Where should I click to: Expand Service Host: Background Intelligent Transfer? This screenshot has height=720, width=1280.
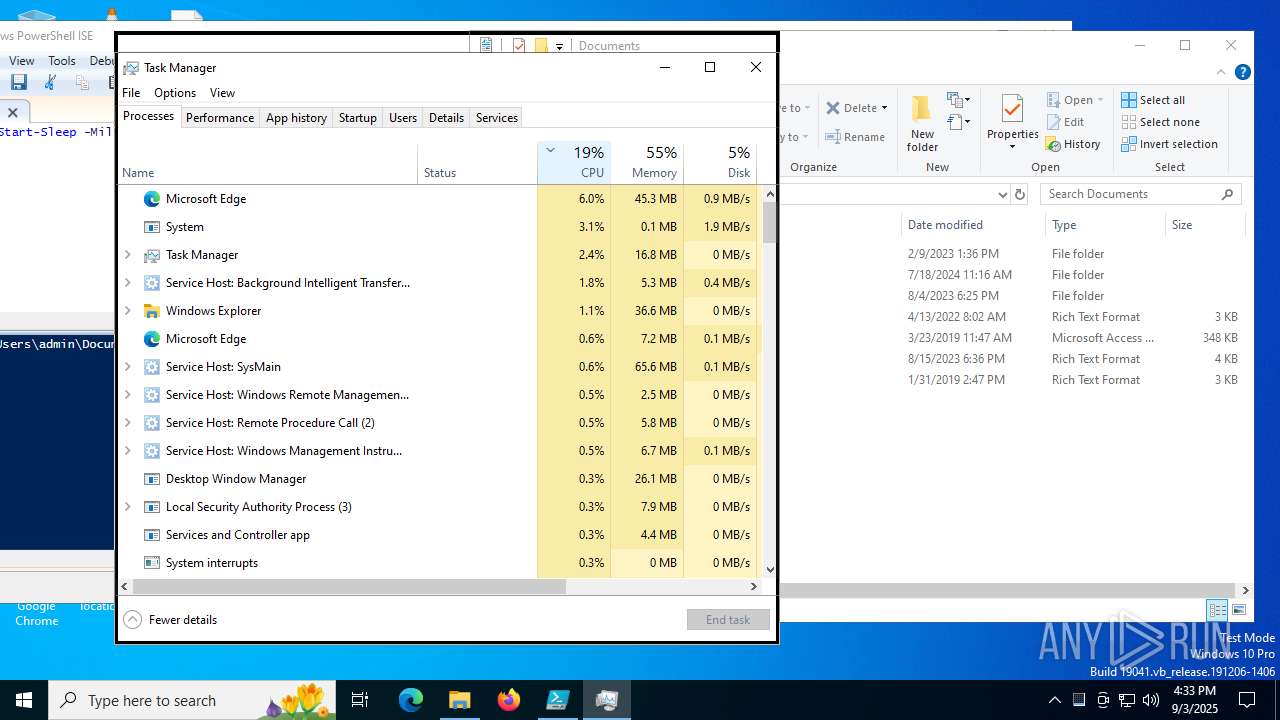127,283
